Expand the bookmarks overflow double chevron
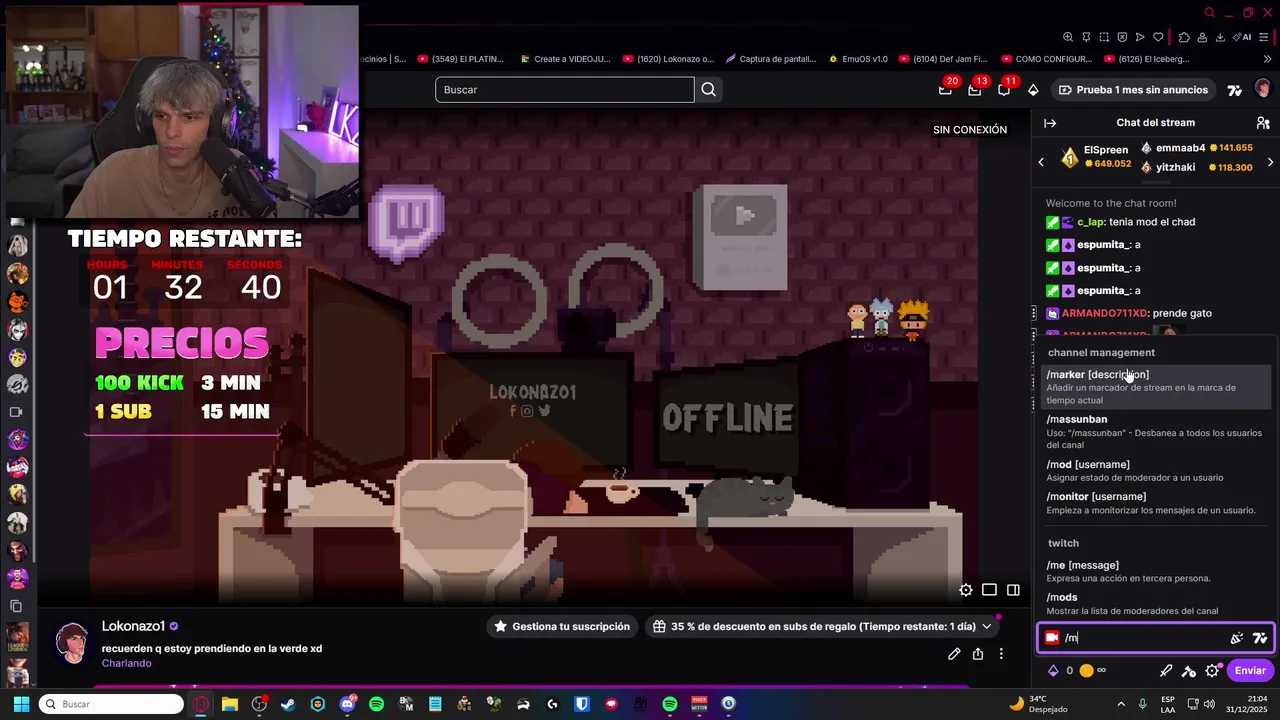This screenshot has width=1280, height=720. (x=1266, y=59)
